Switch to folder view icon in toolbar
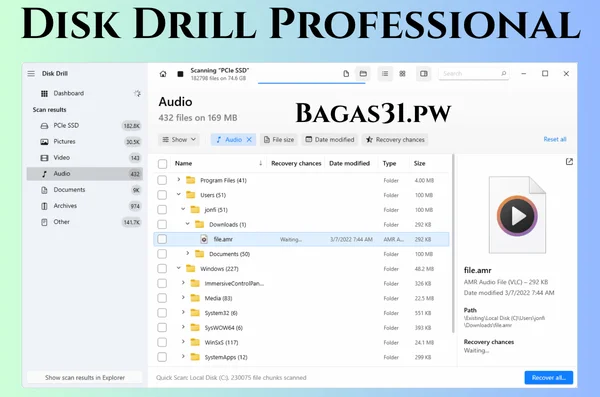The height and width of the screenshot is (397, 600). point(363,74)
